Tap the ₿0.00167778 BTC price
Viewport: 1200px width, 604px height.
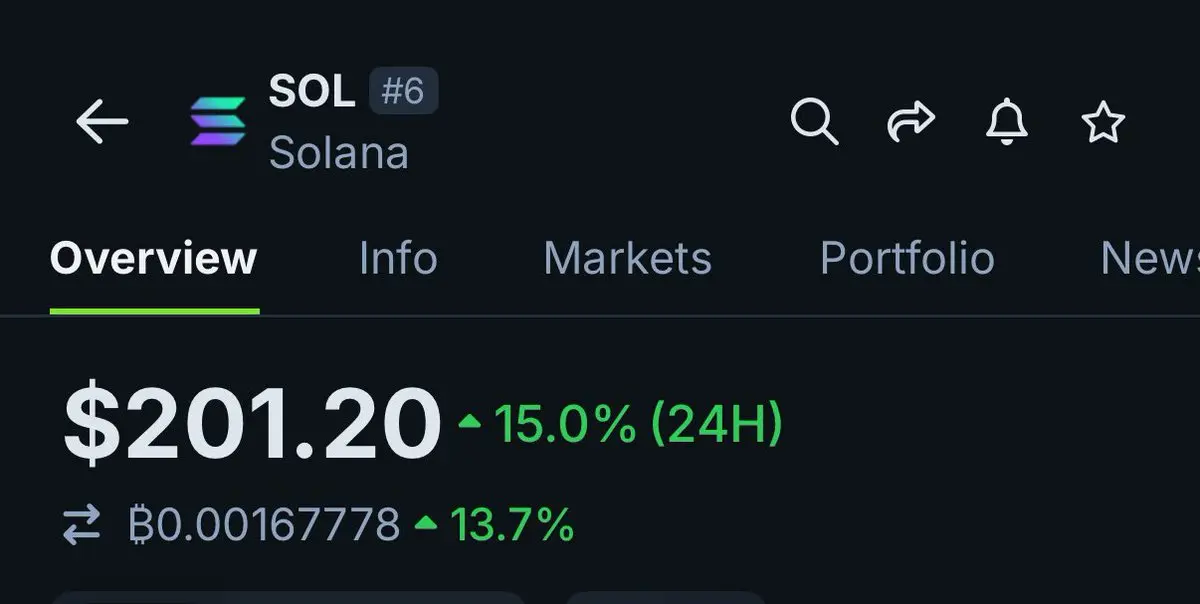click(265, 524)
